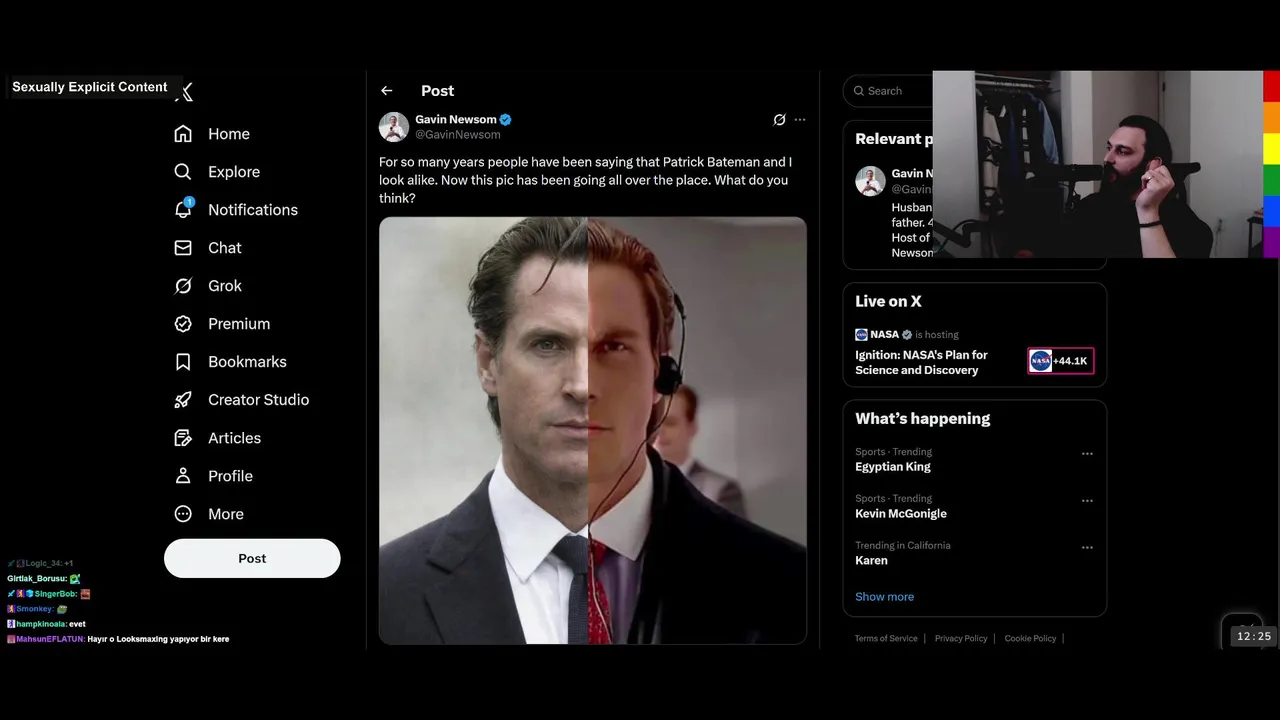Click the Show more trends link

click(884, 597)
